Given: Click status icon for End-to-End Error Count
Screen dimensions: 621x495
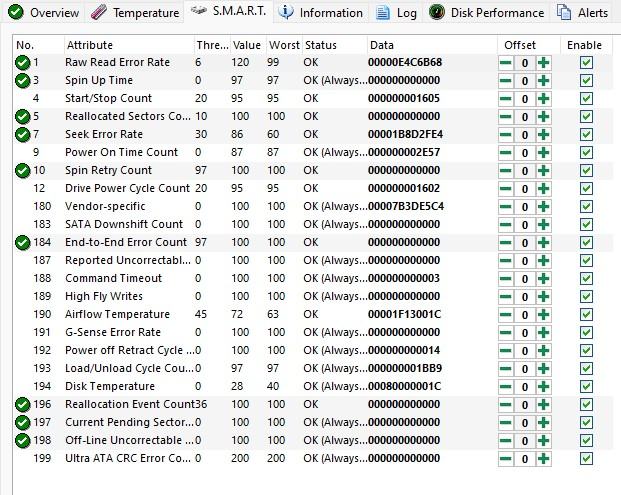Looking at the screenshot, I should (23, 242).
